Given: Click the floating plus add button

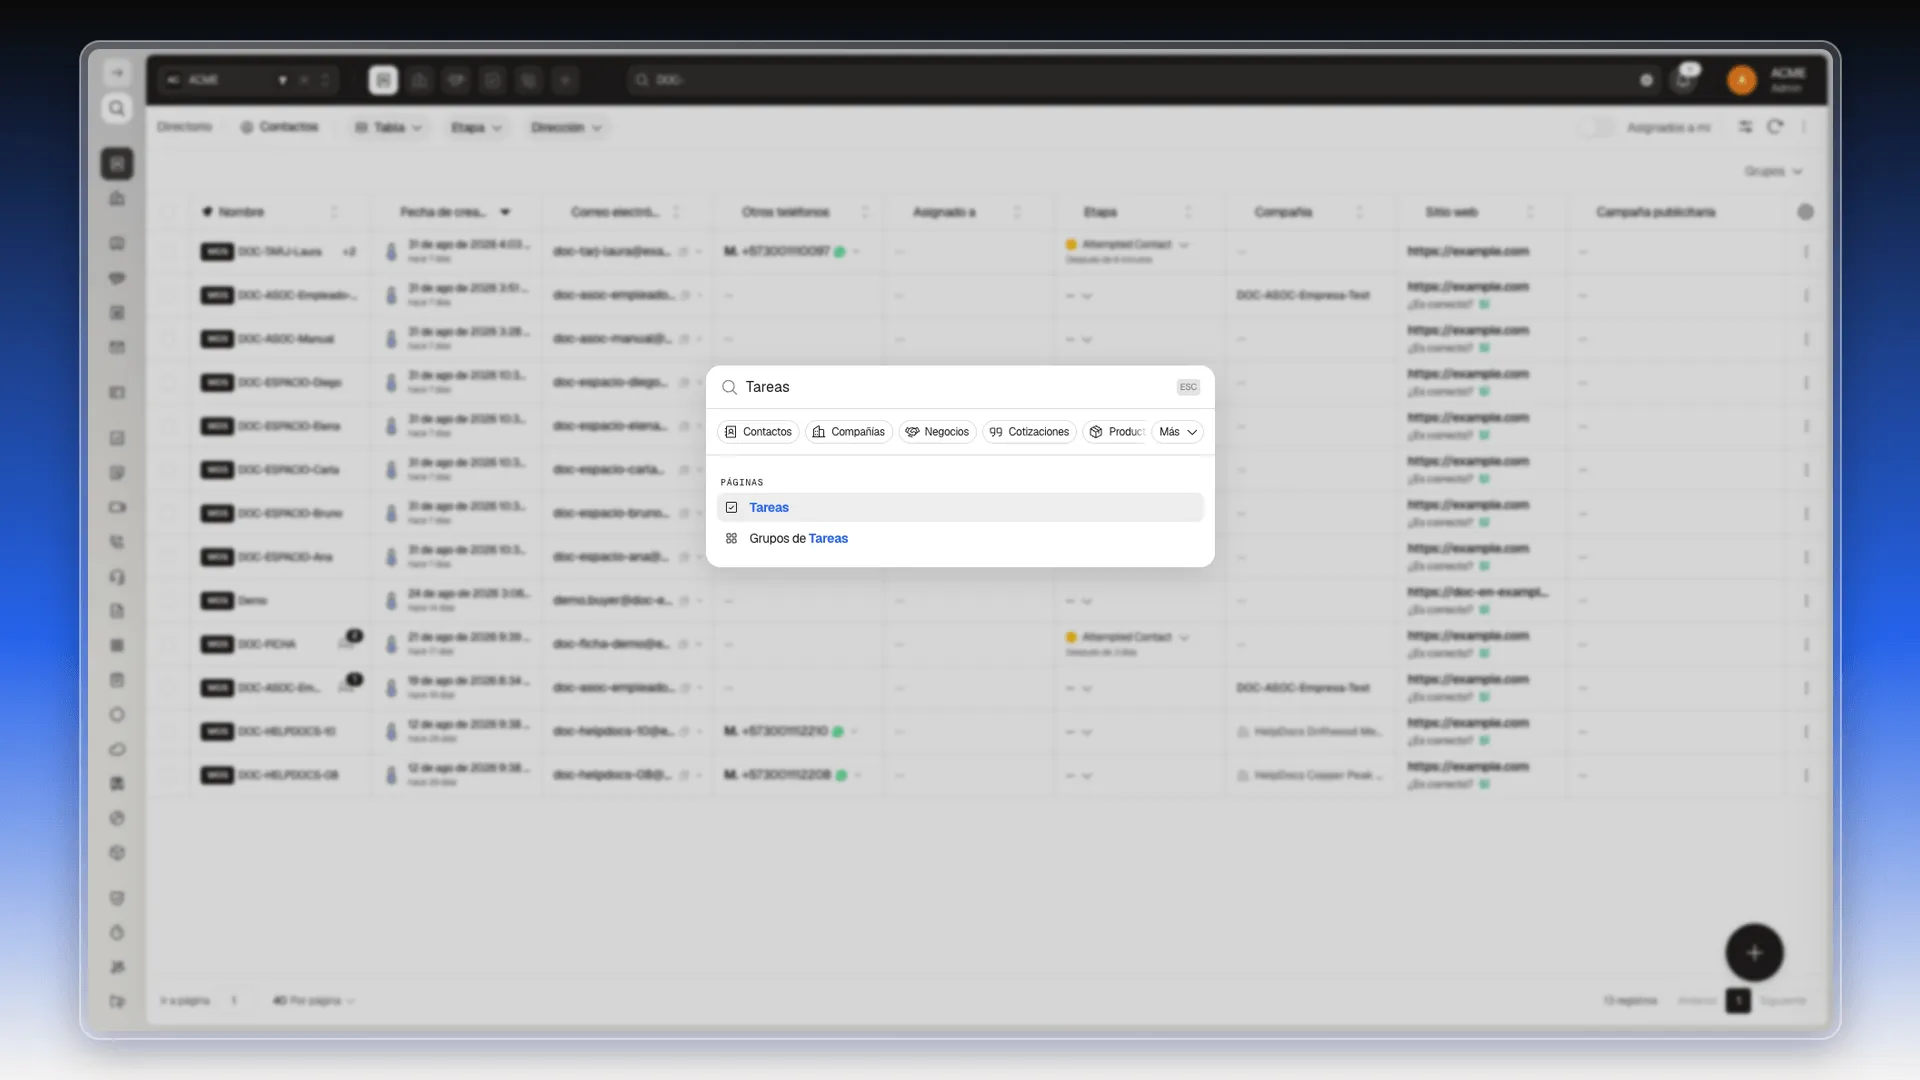Looking at the screenshot, I should point(1754,953).
